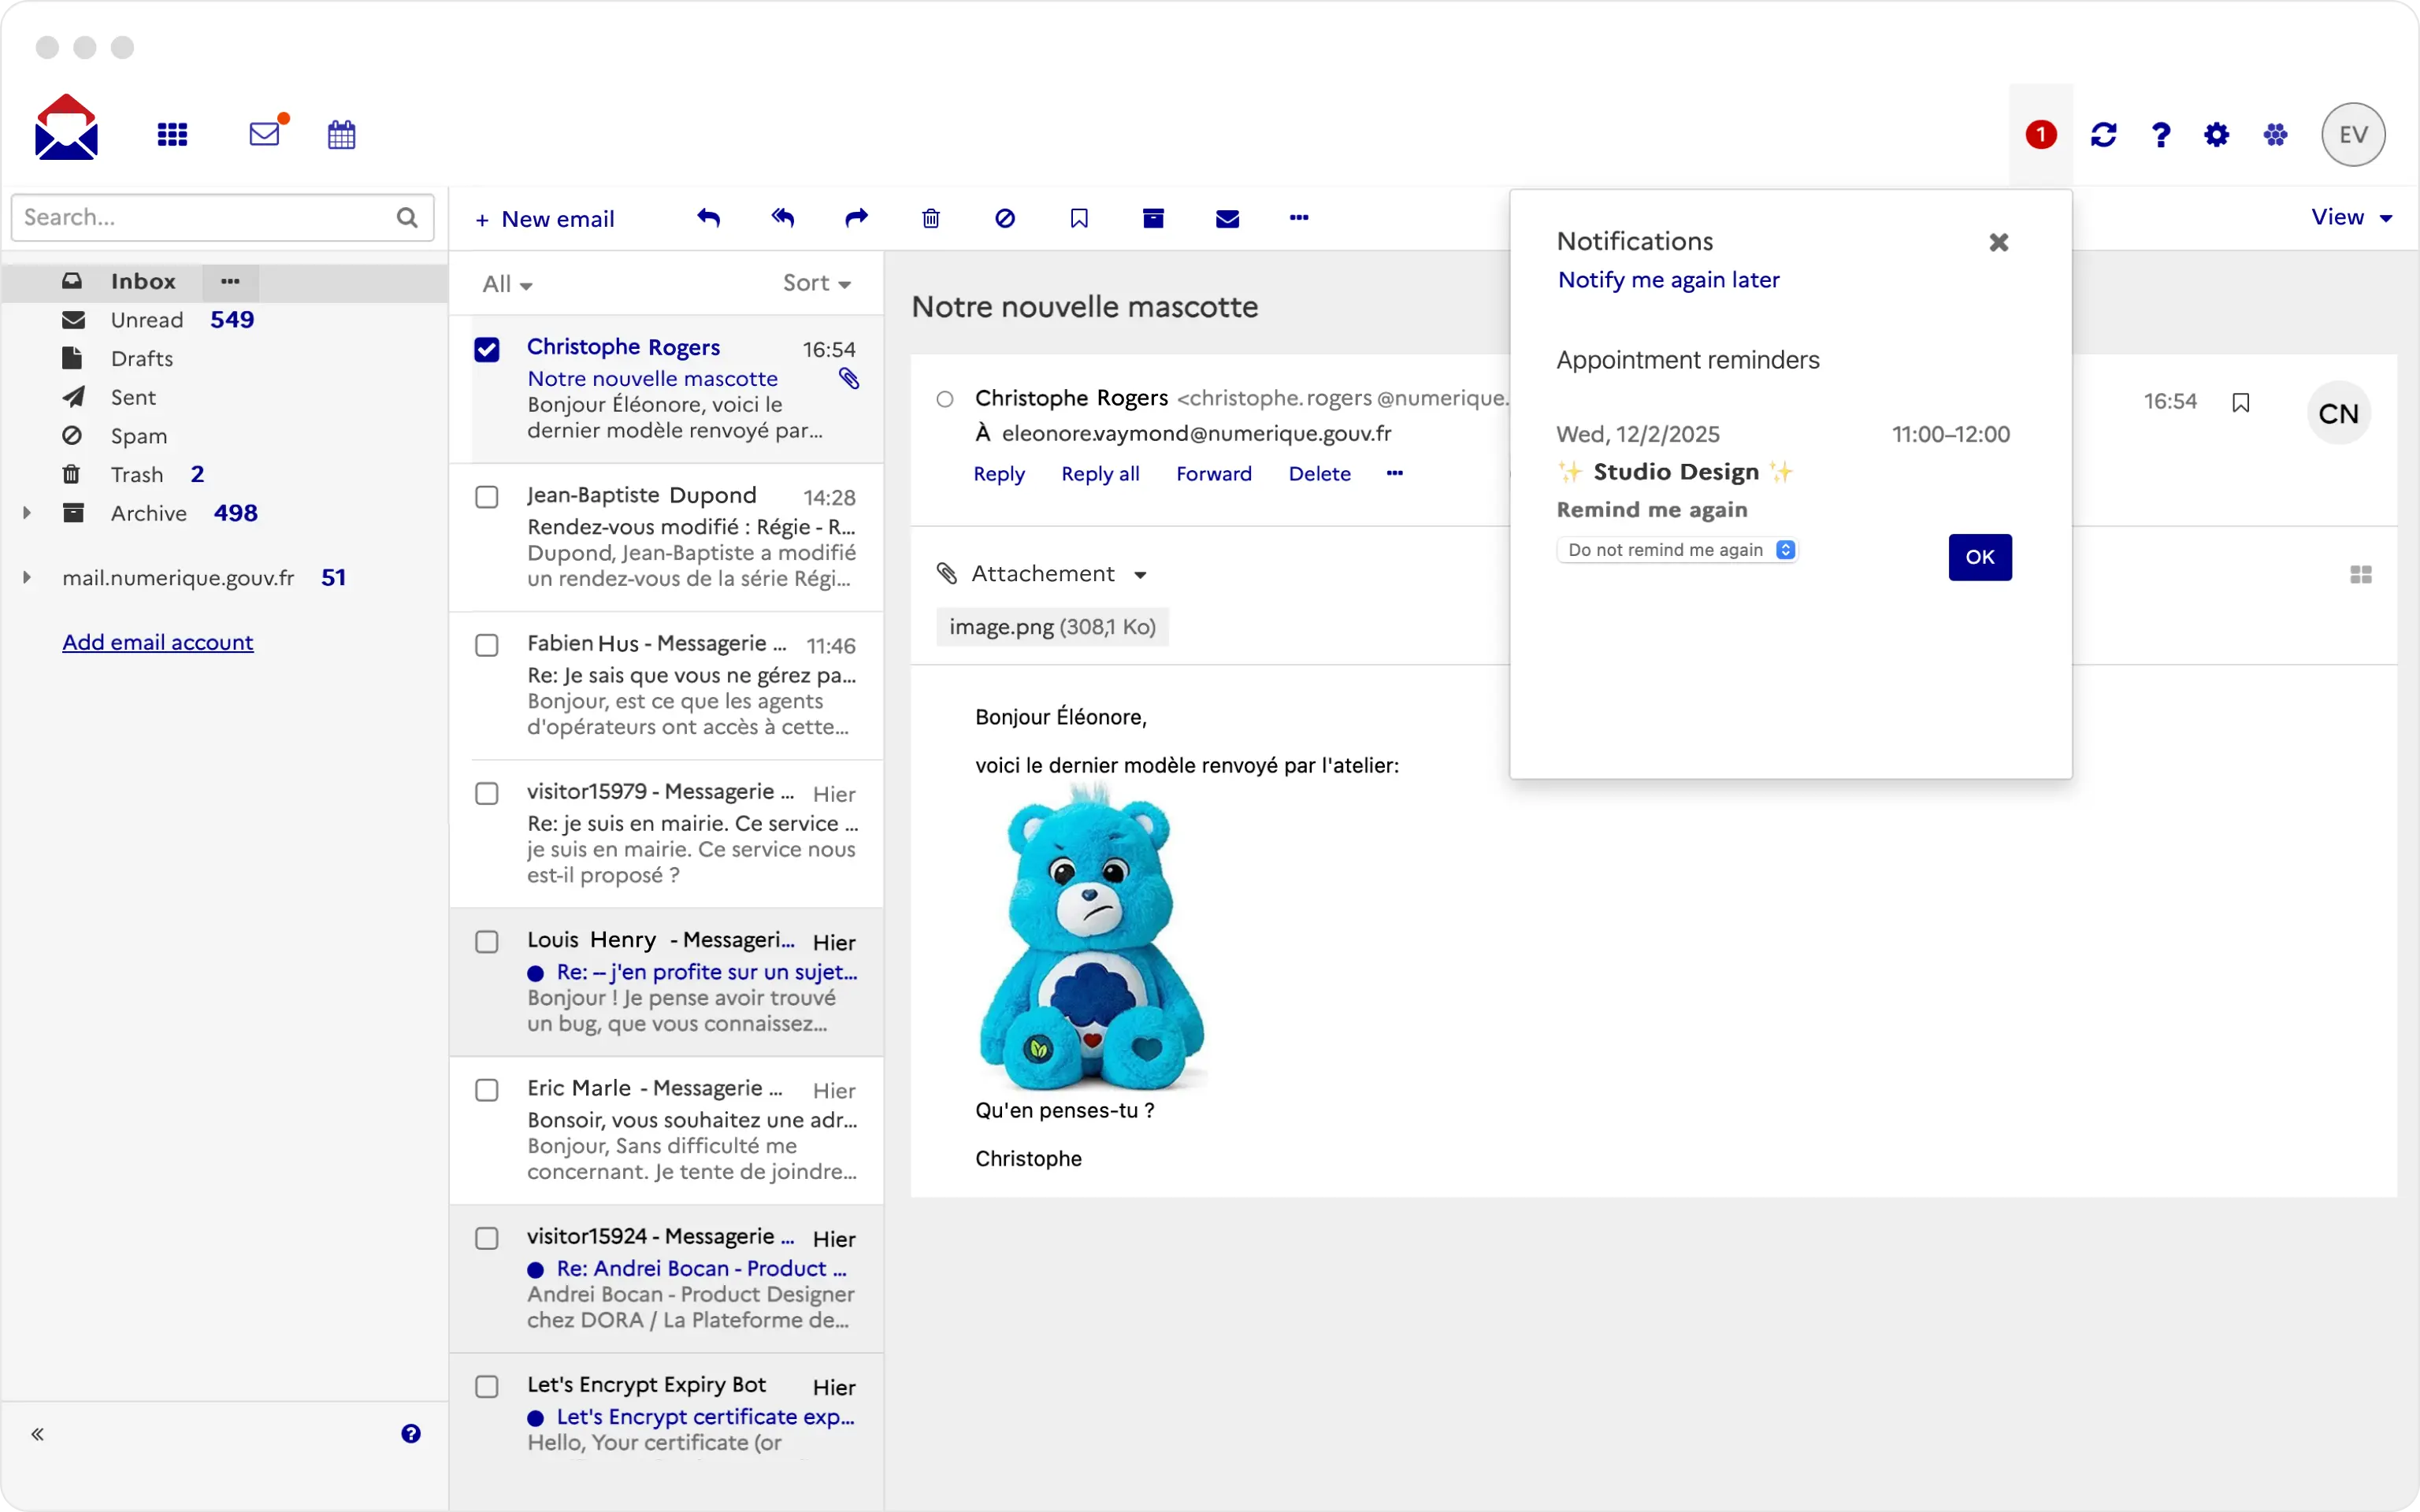Open the Unread folder
The height and width of the screenshot is (1512, 2420).
[147, 320]
